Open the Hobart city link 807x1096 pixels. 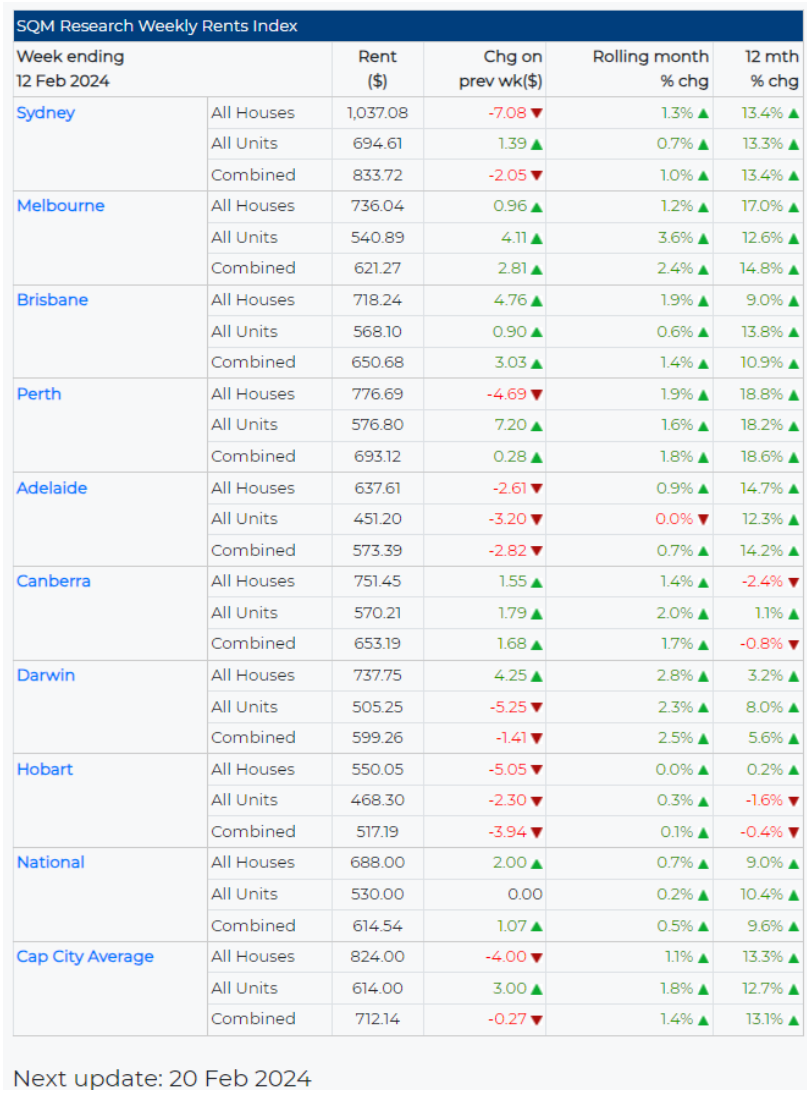45,769
